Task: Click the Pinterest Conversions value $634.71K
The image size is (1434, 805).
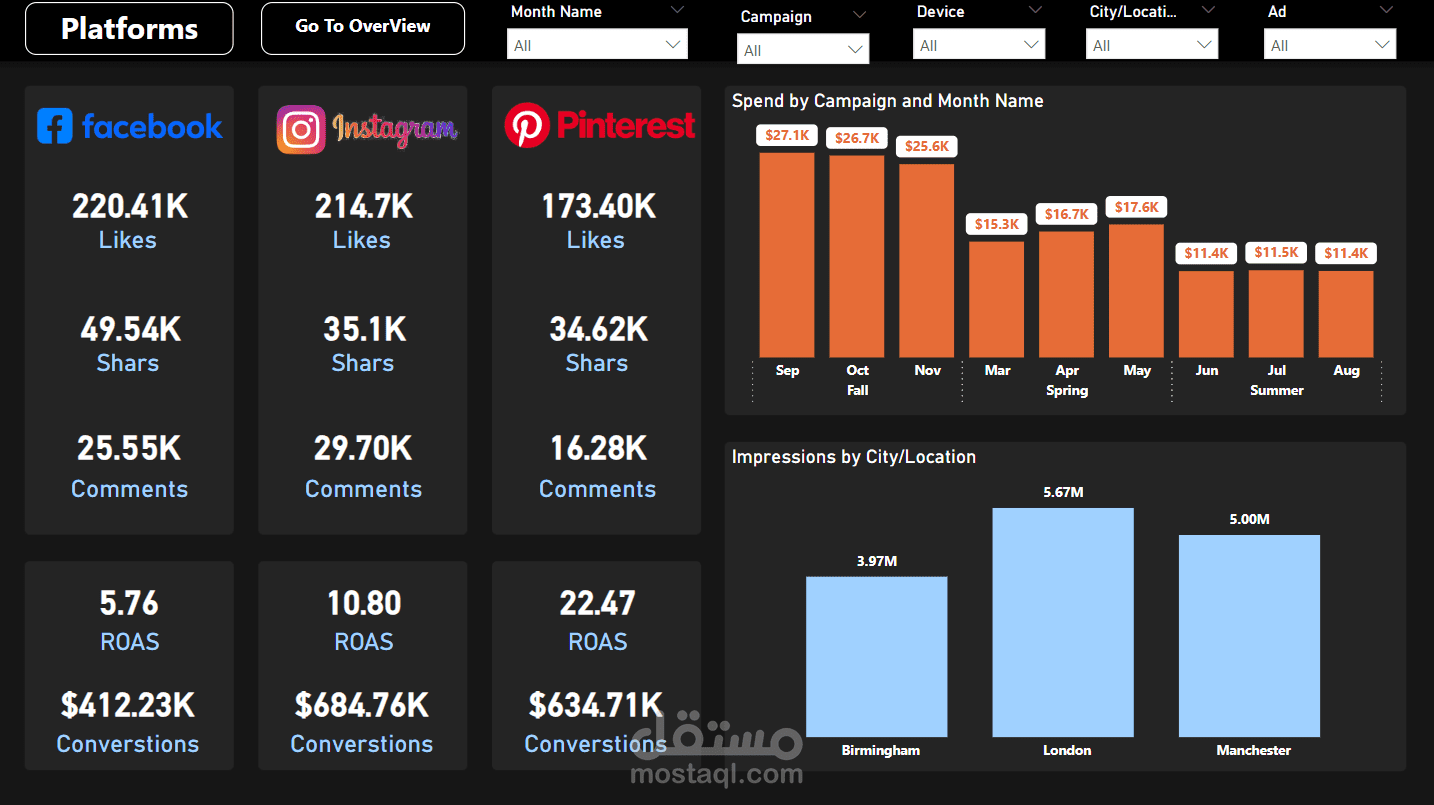Action: tap(596, 704)
